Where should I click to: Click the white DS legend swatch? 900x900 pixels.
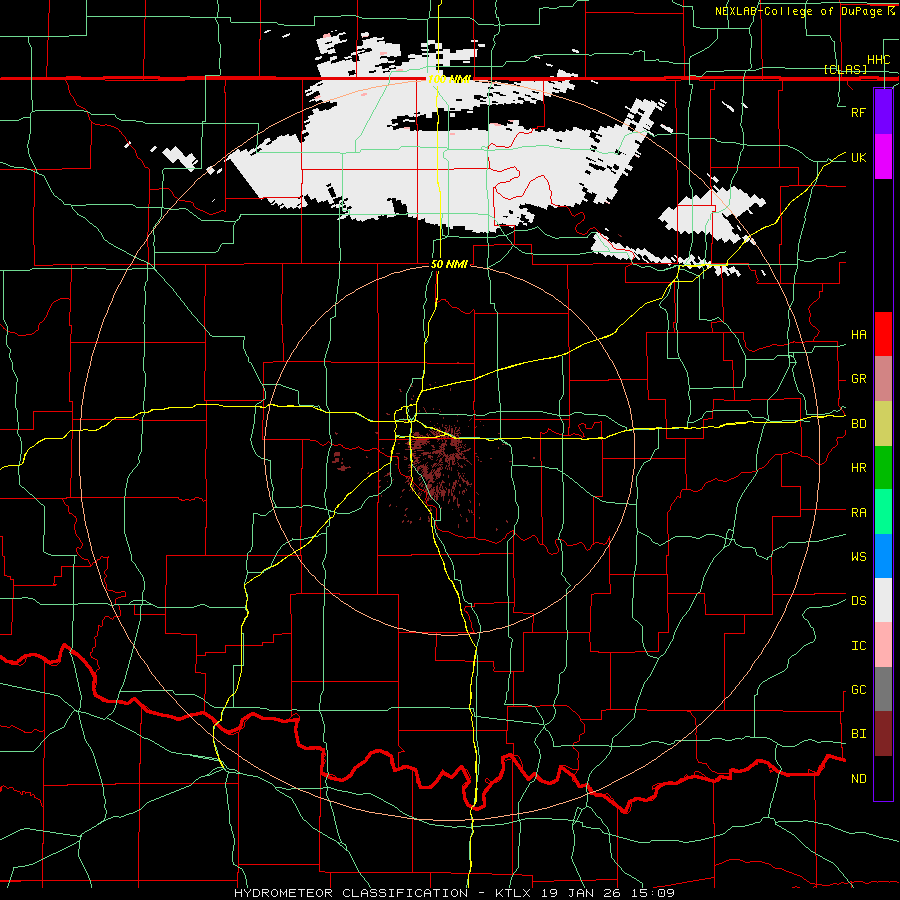point(883,600)
